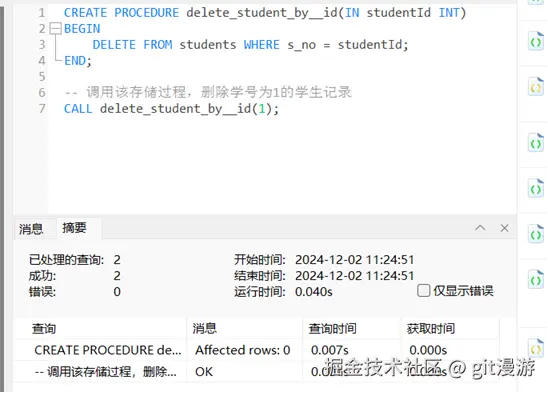Click the 查询 column header

[x=101, y=329]
